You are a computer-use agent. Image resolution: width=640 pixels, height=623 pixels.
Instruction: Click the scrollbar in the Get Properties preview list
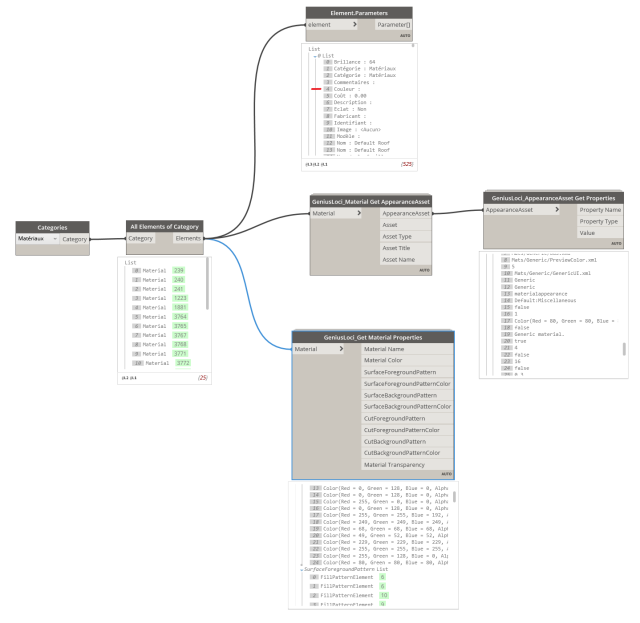tap(624, 349)
